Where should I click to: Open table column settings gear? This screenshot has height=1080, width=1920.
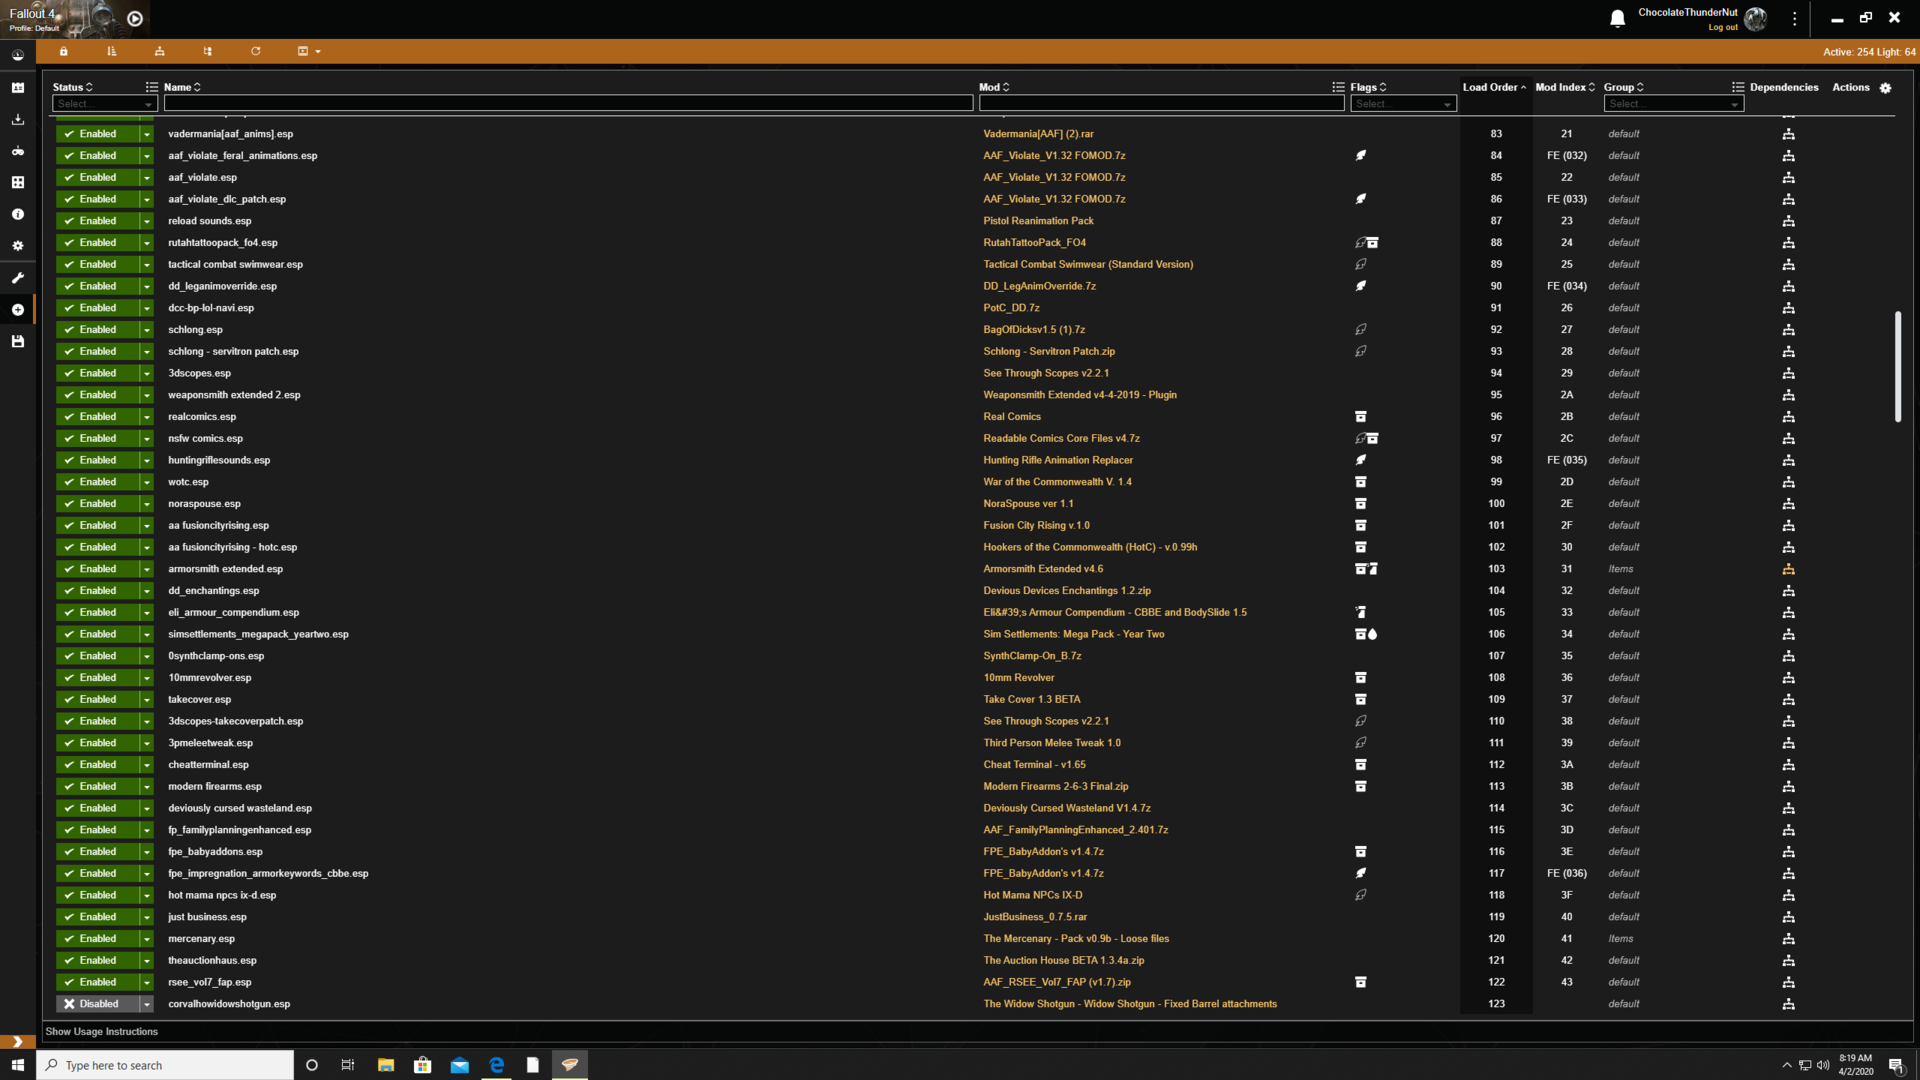point(1885,88)
